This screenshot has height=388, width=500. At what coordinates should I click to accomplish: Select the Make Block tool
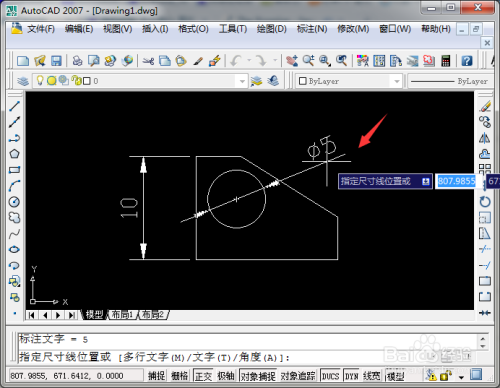click(x=14, y=297)
